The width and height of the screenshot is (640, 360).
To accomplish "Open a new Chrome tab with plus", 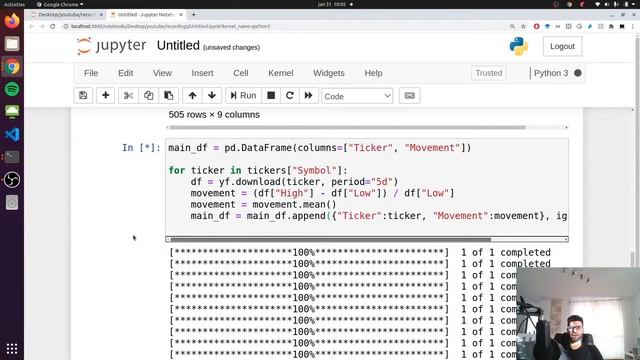I will 193,15.
